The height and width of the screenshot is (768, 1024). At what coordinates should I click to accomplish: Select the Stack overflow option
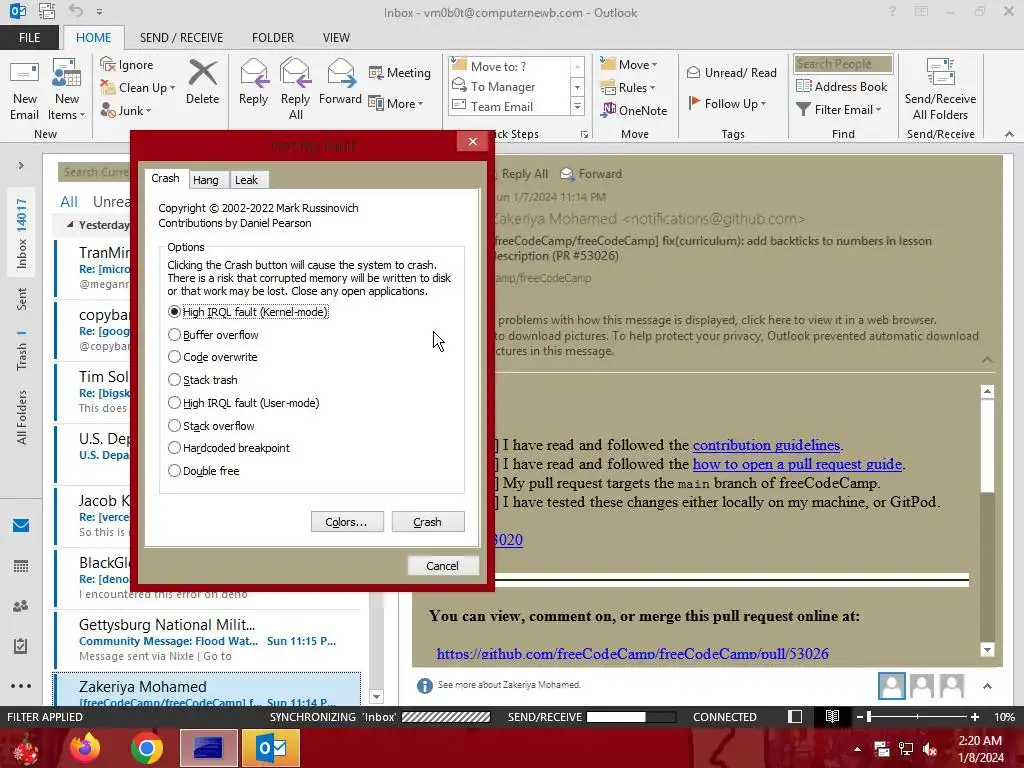pyautogui.click(x=212, y=425)
